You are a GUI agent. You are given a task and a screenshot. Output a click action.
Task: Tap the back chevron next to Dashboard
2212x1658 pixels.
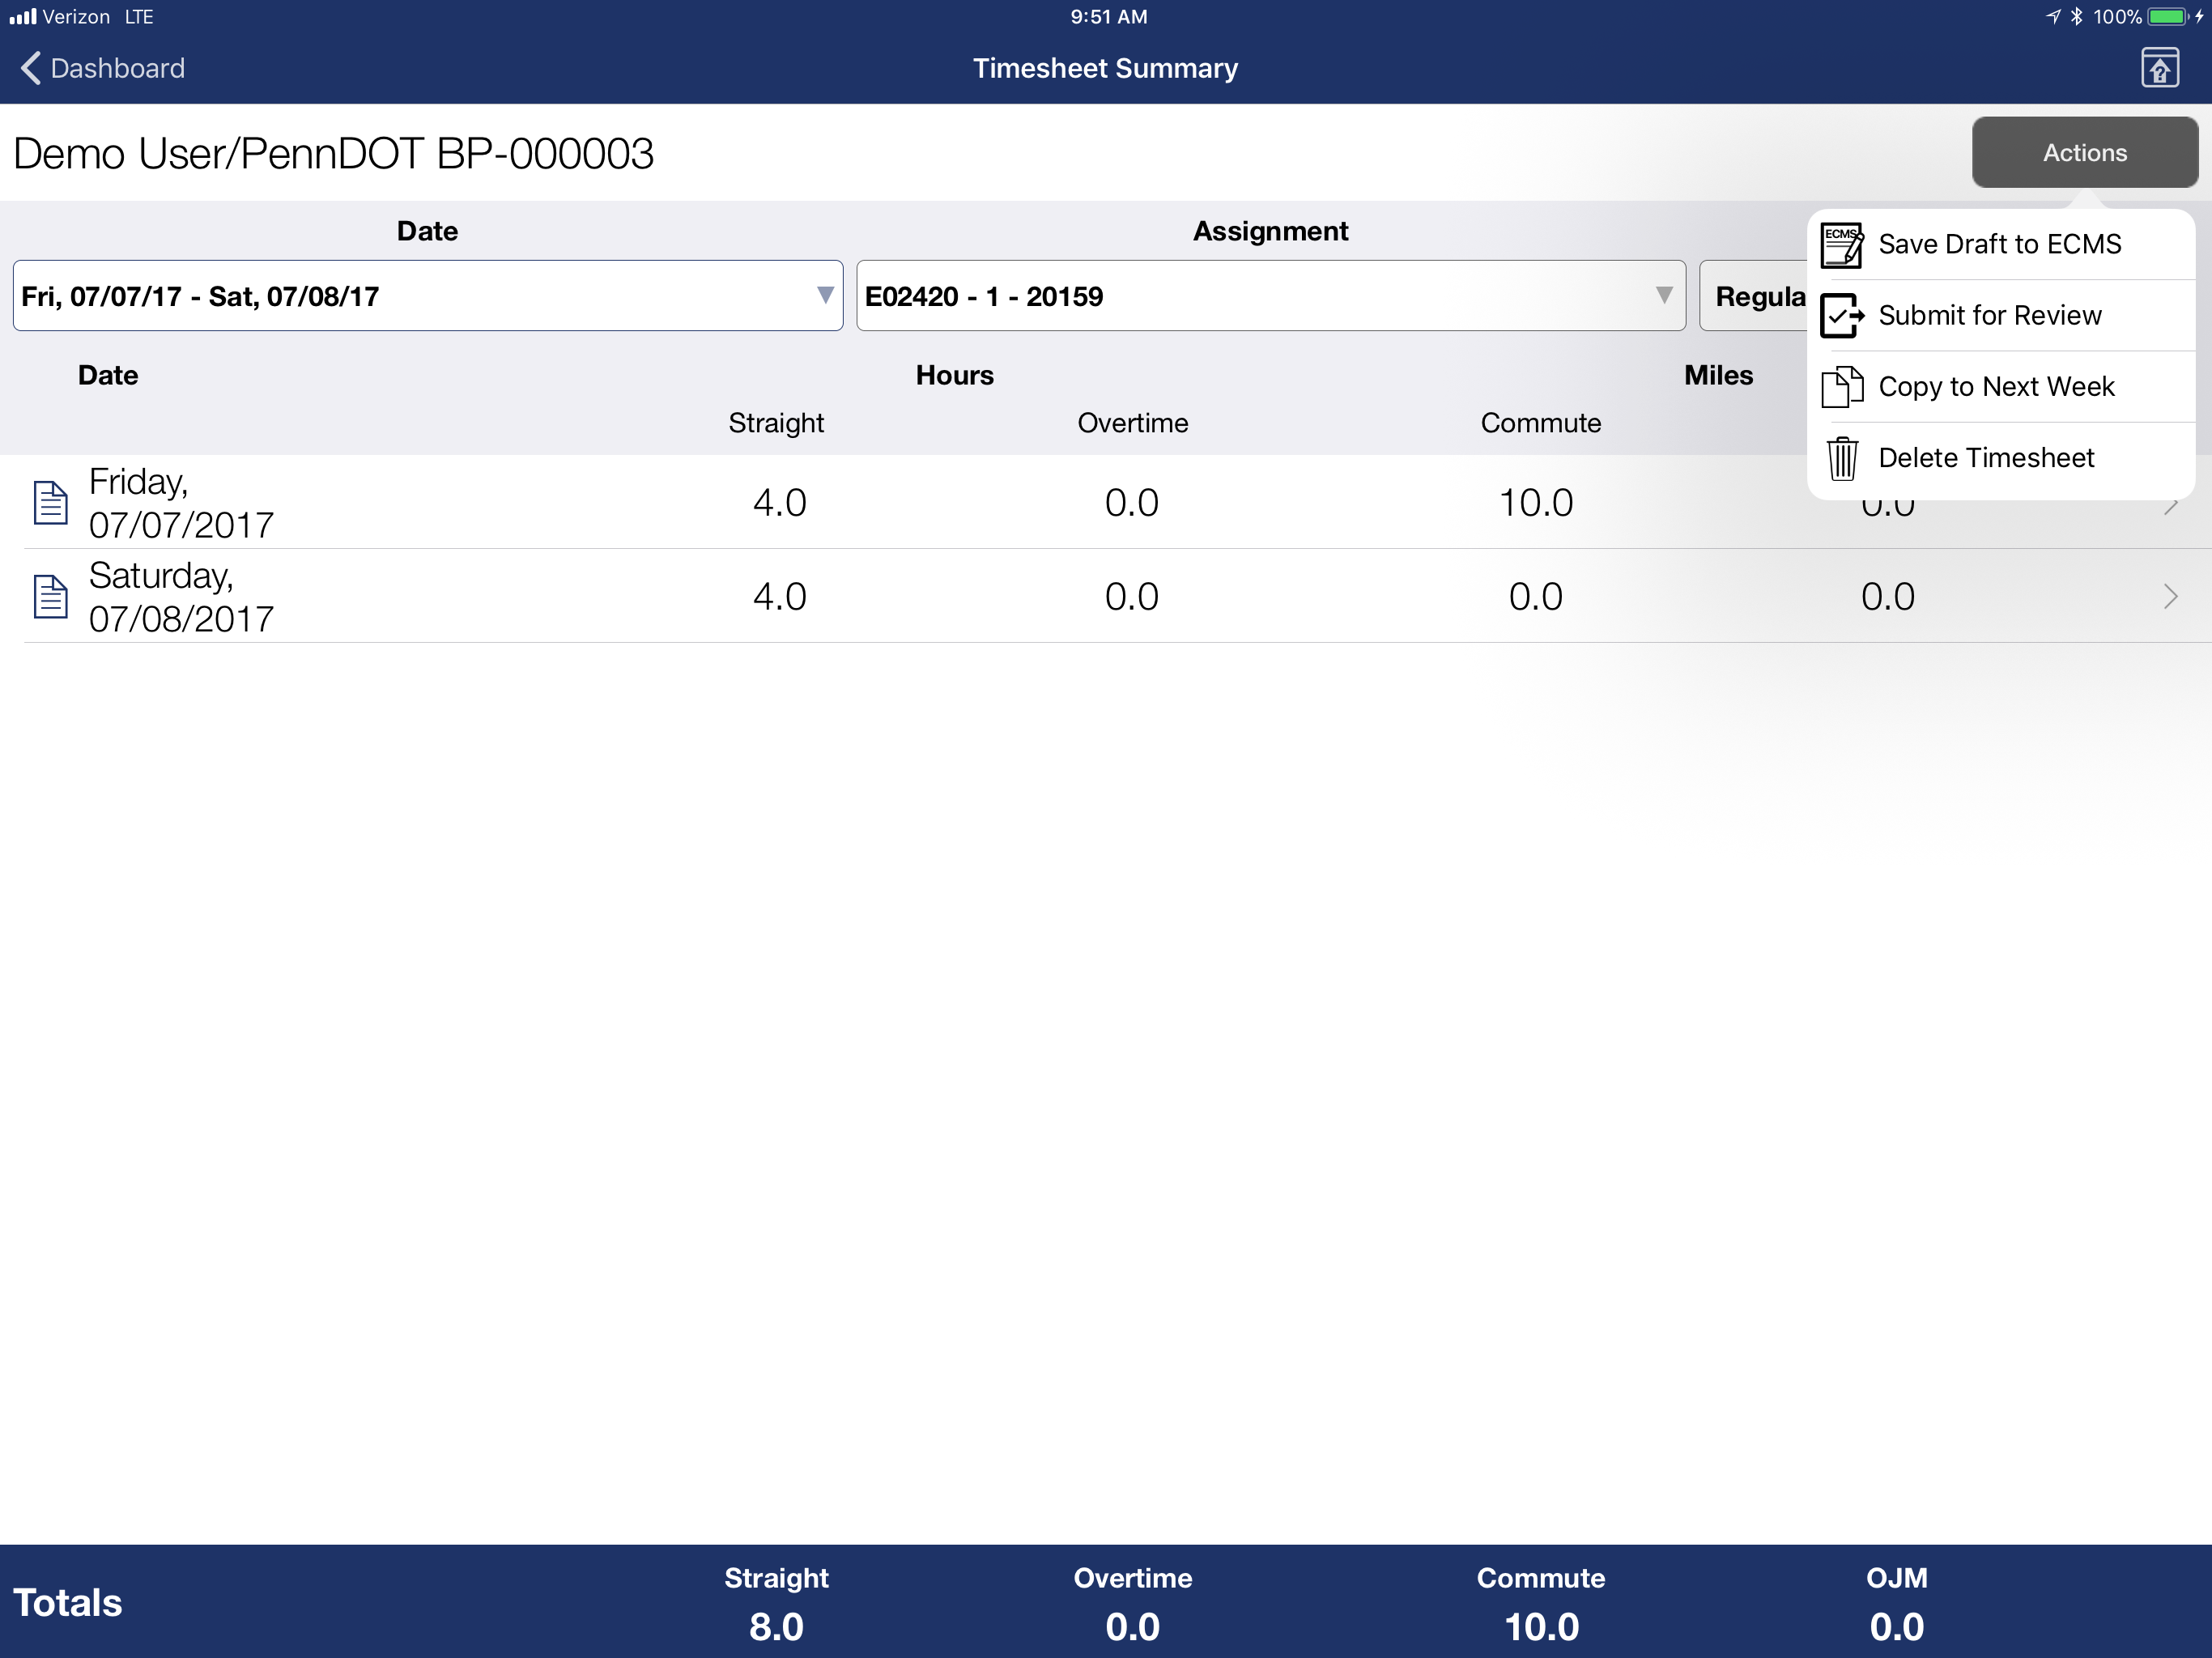(x=31, y=68)
